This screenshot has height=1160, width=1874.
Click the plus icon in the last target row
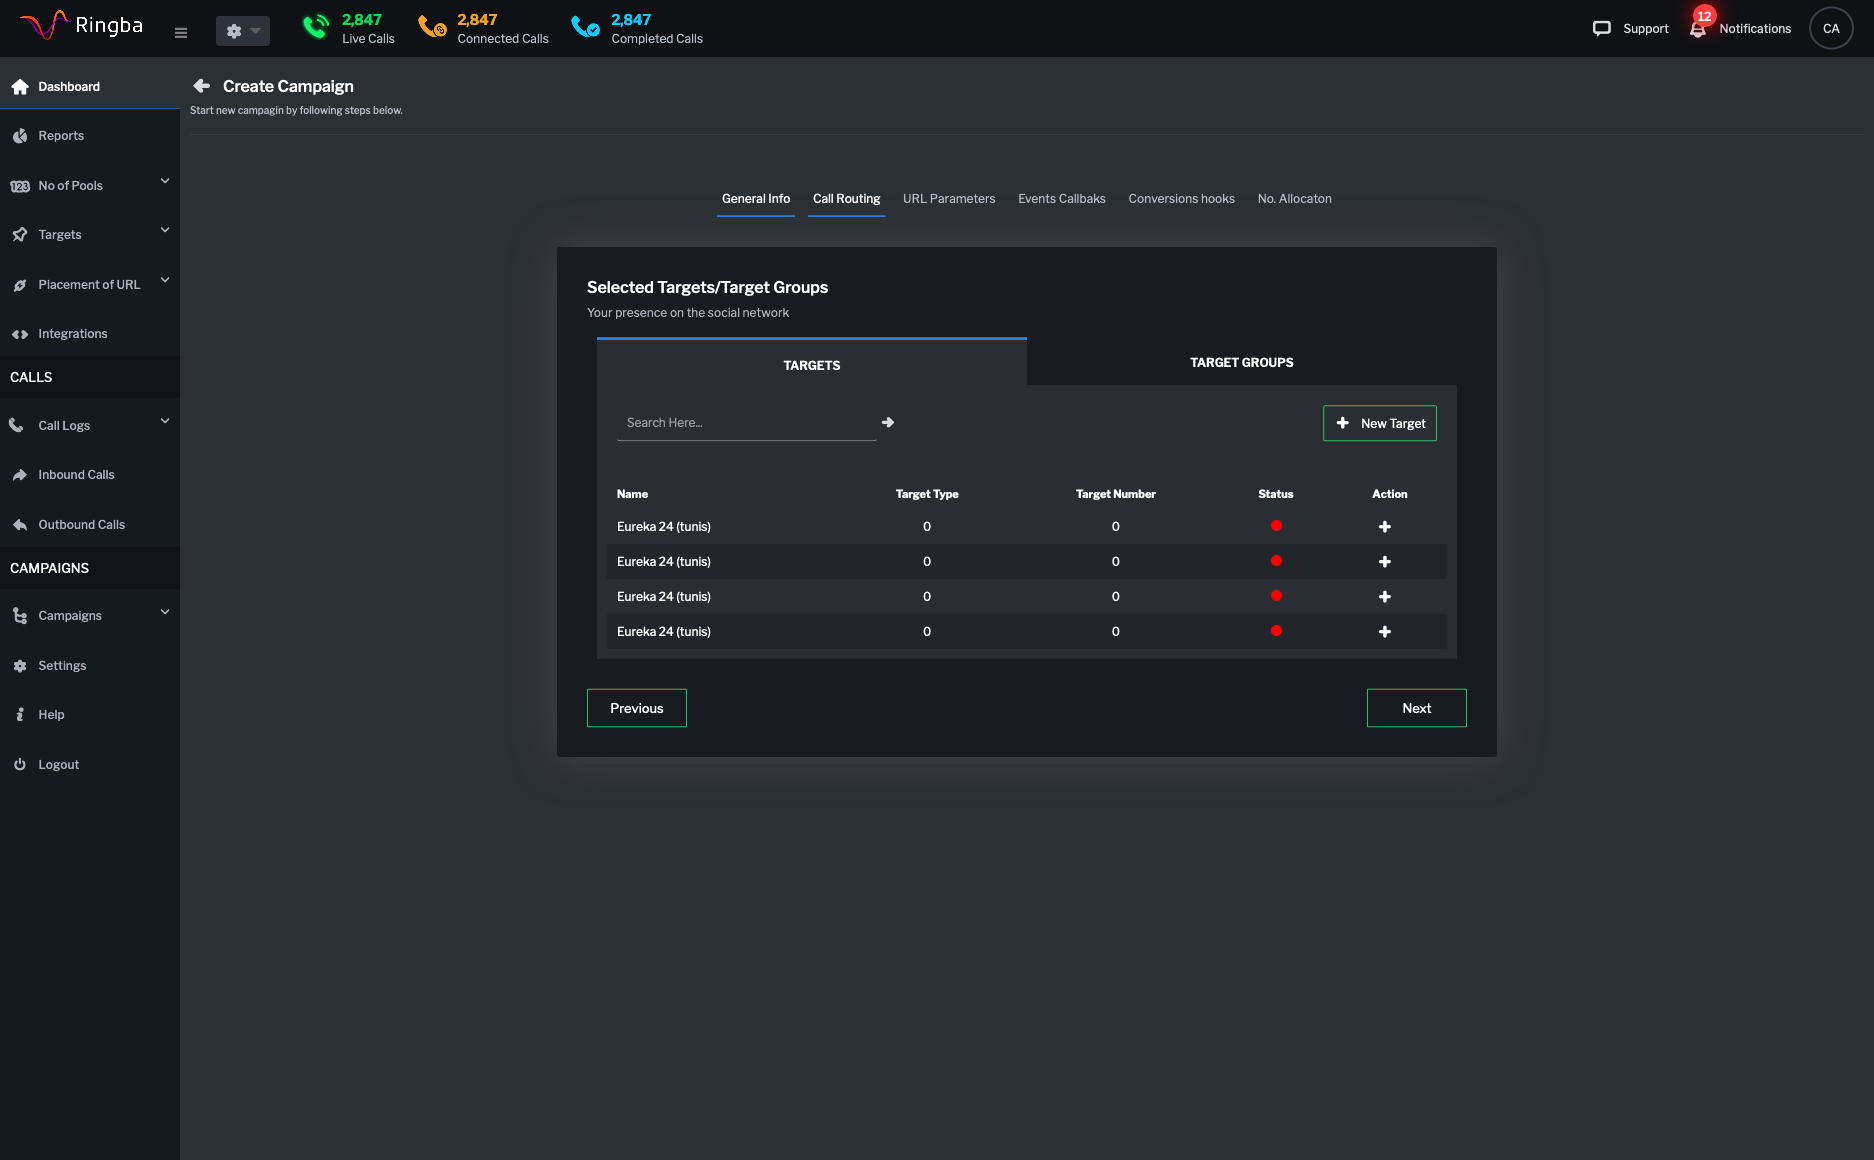(x=1384, y=632)
